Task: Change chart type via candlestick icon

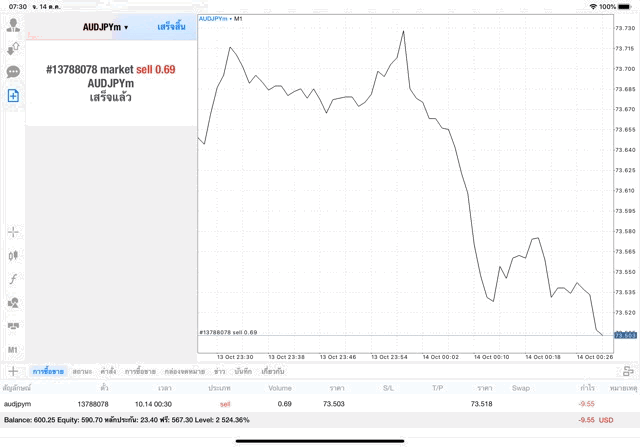Action: pyautogui.click(x=14, y=255)
